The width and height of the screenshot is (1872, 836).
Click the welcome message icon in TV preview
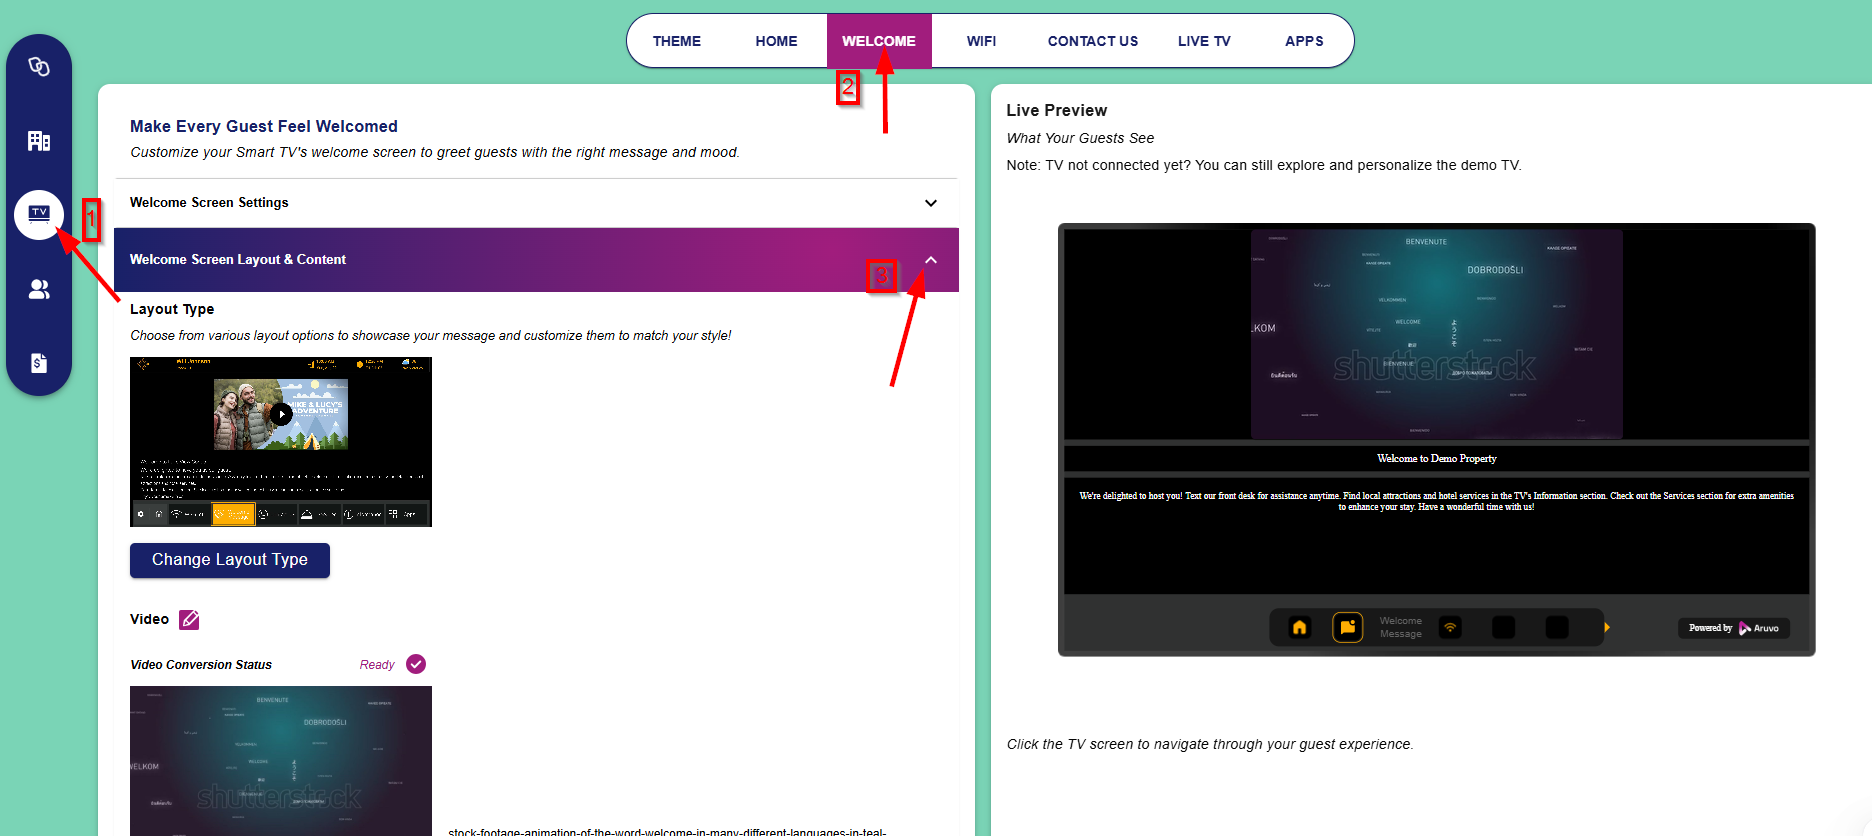click(x=1348, y=628)
